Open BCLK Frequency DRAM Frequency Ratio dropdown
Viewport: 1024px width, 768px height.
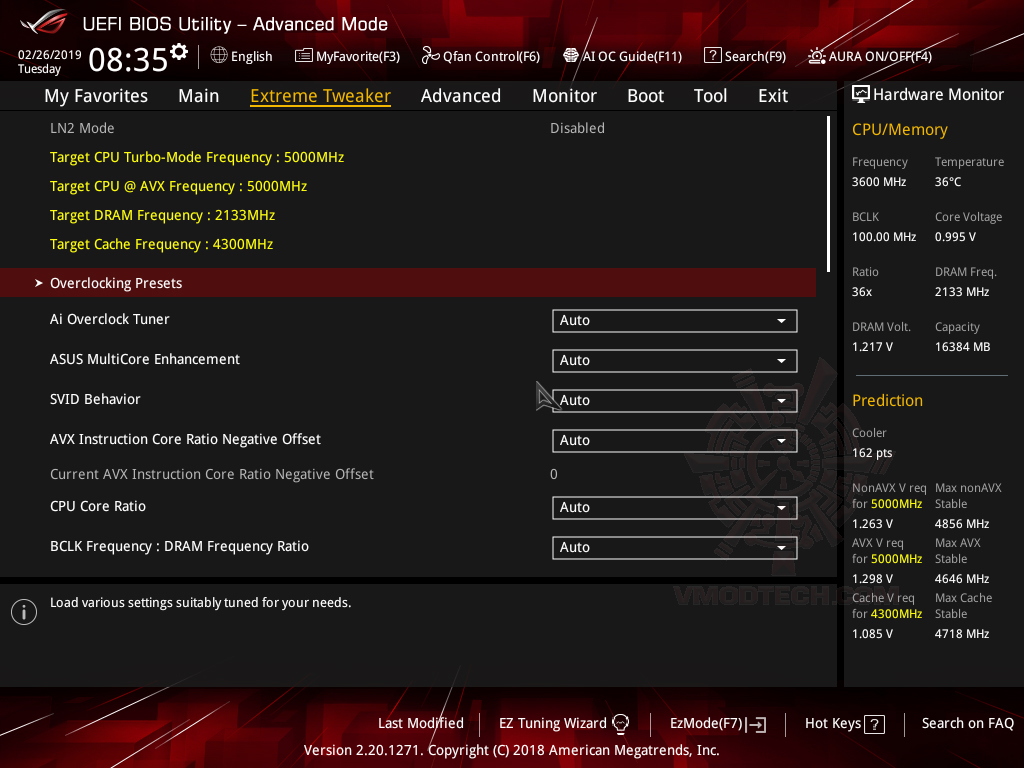[x=675, y=547]
